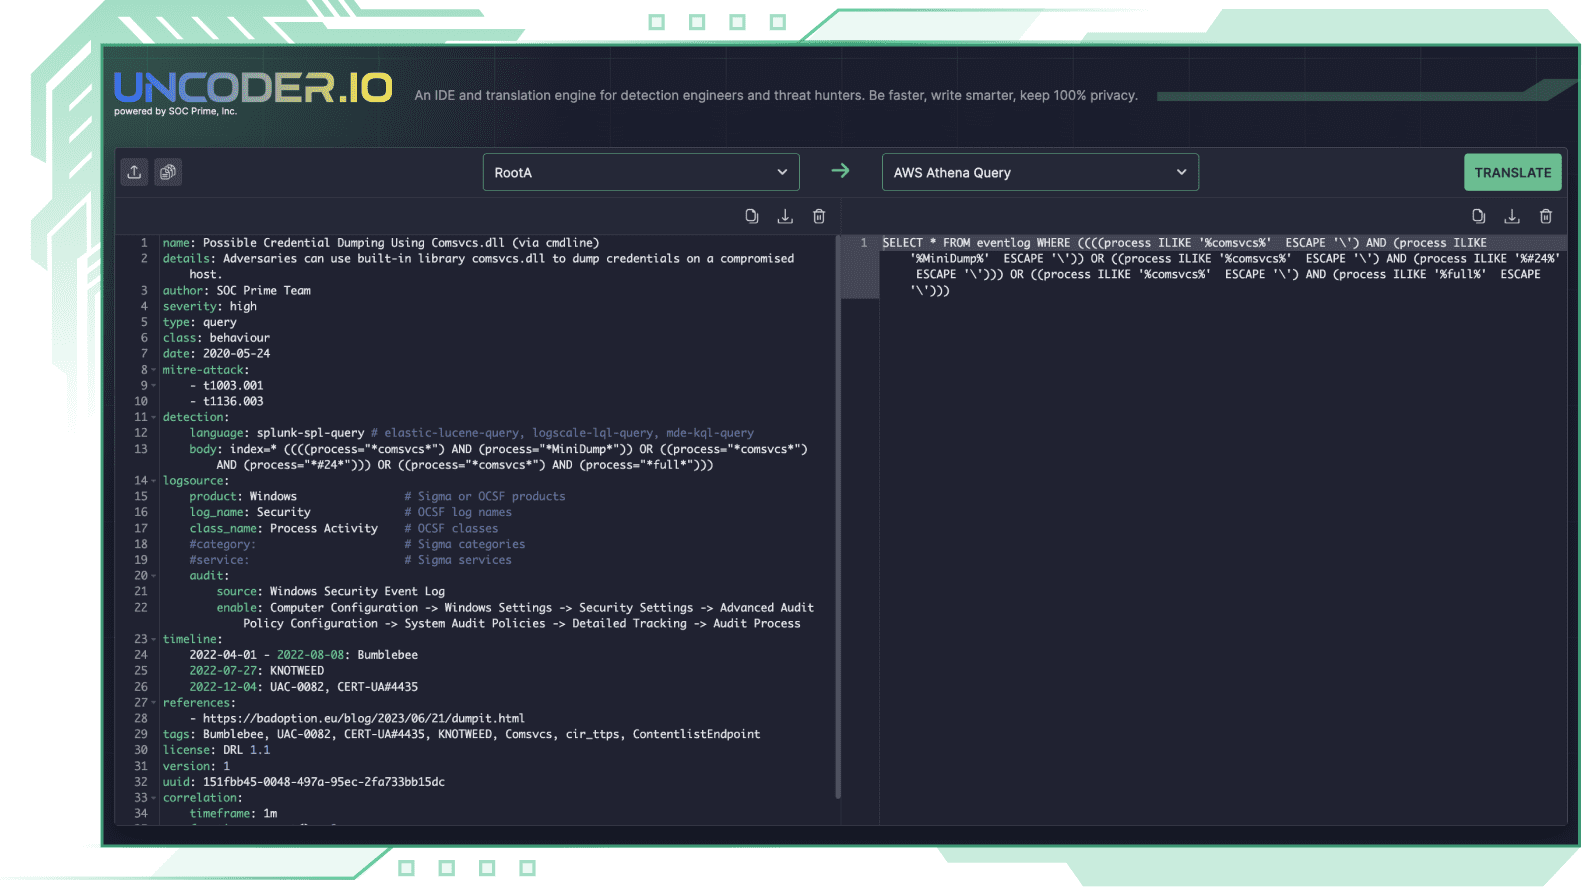Click the arrow between language selectors

pos(840,171)
